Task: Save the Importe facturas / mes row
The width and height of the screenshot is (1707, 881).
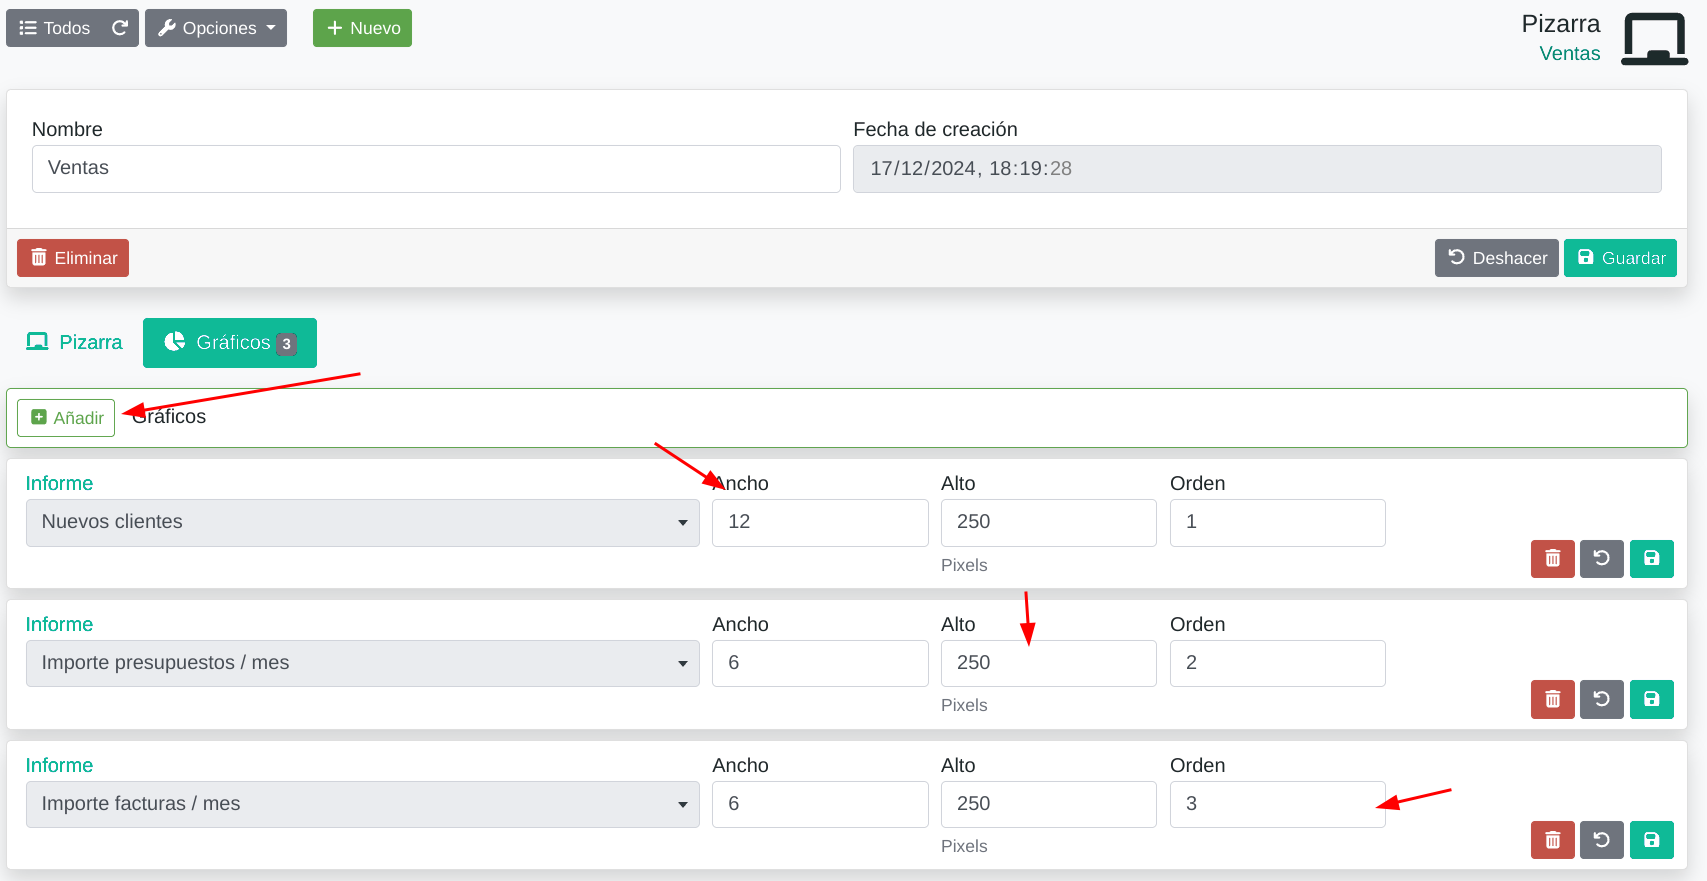Action: click(x=1651, y=840)
